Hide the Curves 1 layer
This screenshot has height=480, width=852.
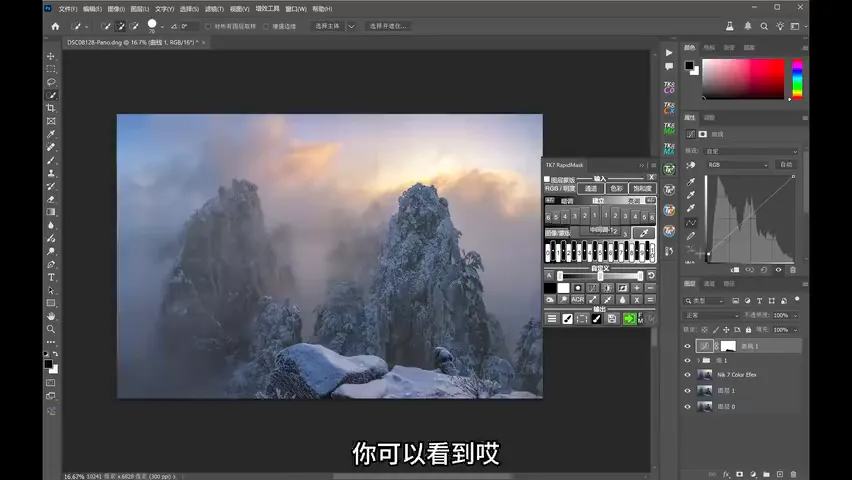click(x=687, y=346)
